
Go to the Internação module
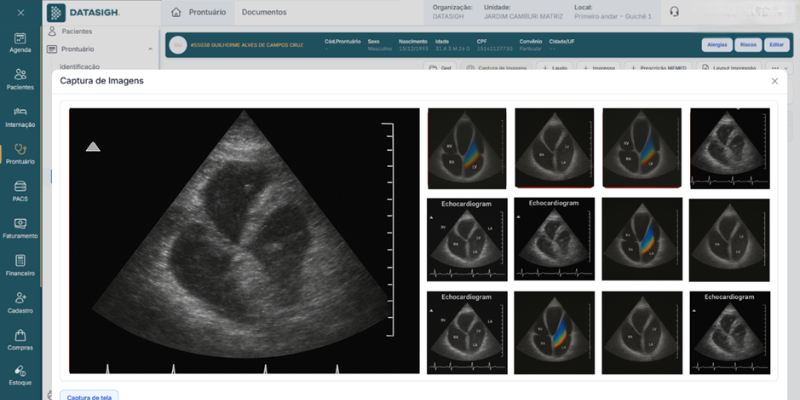20,117
